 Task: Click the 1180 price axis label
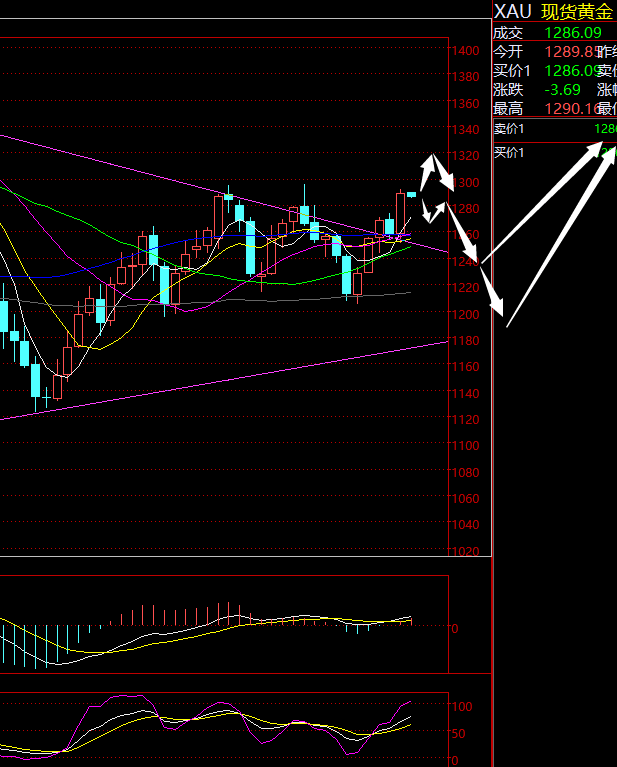[465, 340]
